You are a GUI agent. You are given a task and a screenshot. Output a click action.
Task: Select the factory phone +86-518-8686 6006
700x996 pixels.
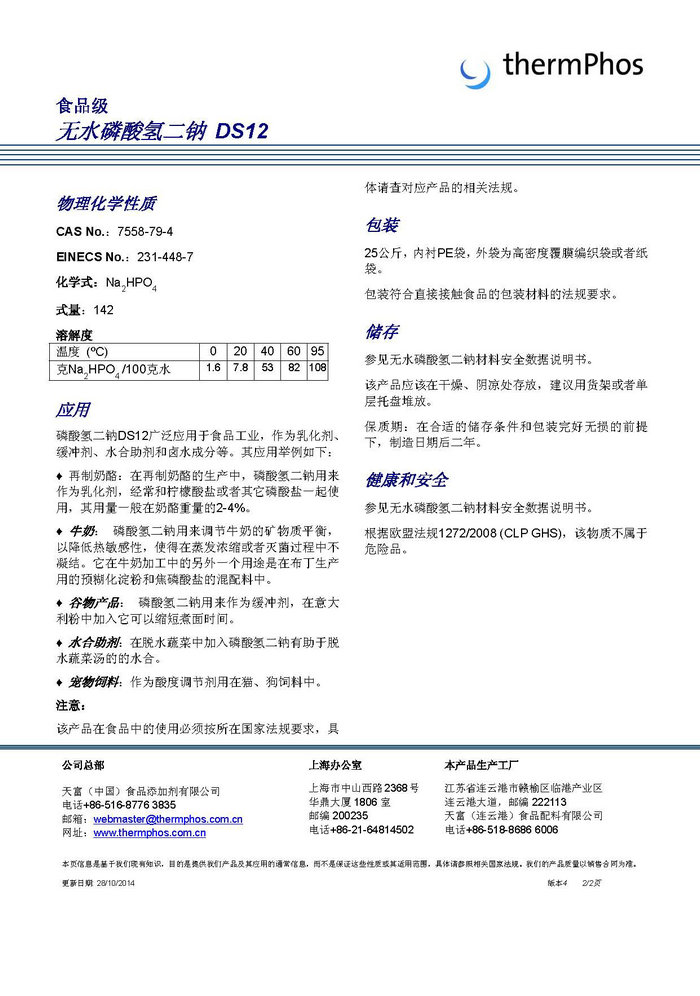512,830
